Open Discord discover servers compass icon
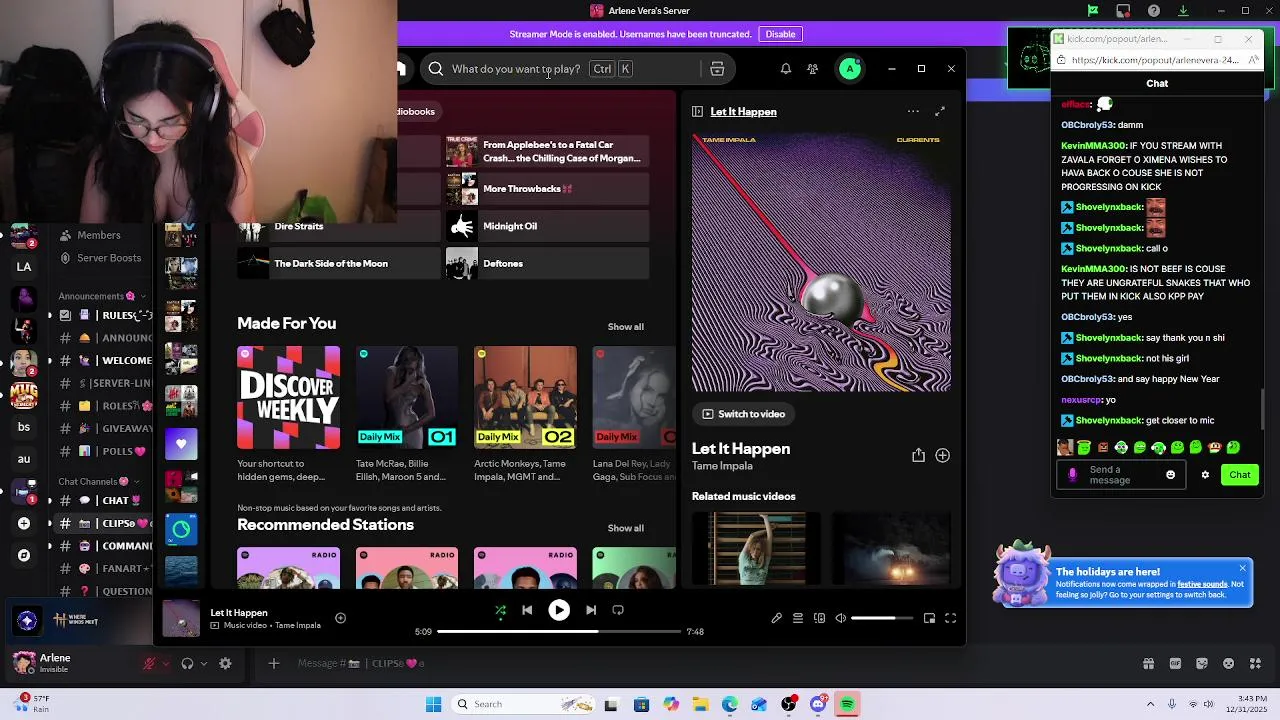The height and width of the screenshot is (720, 1280). point(24,555)
